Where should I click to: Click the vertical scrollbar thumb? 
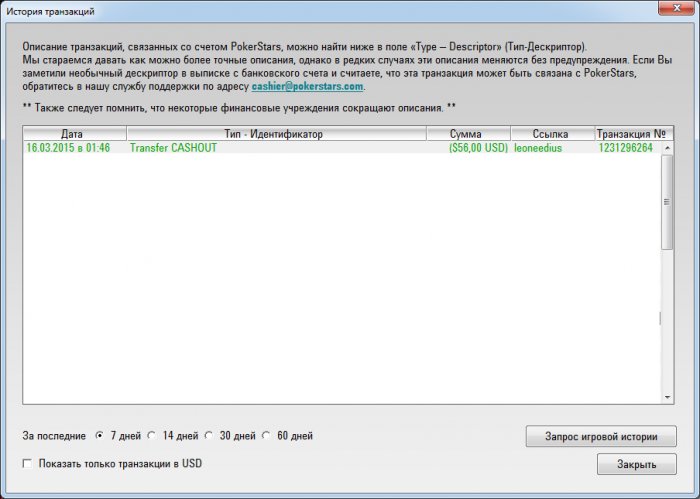pos(667,202)
